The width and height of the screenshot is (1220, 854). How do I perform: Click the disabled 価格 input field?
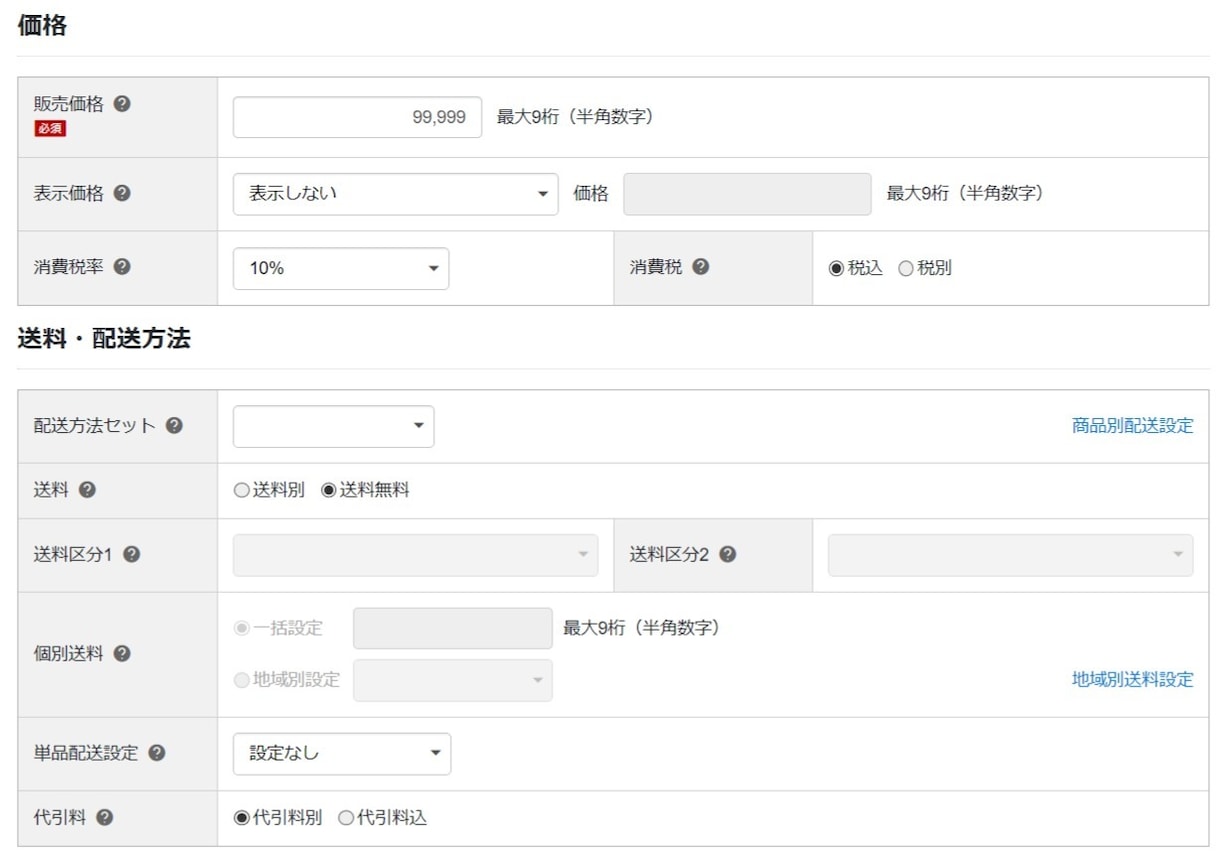747,194
